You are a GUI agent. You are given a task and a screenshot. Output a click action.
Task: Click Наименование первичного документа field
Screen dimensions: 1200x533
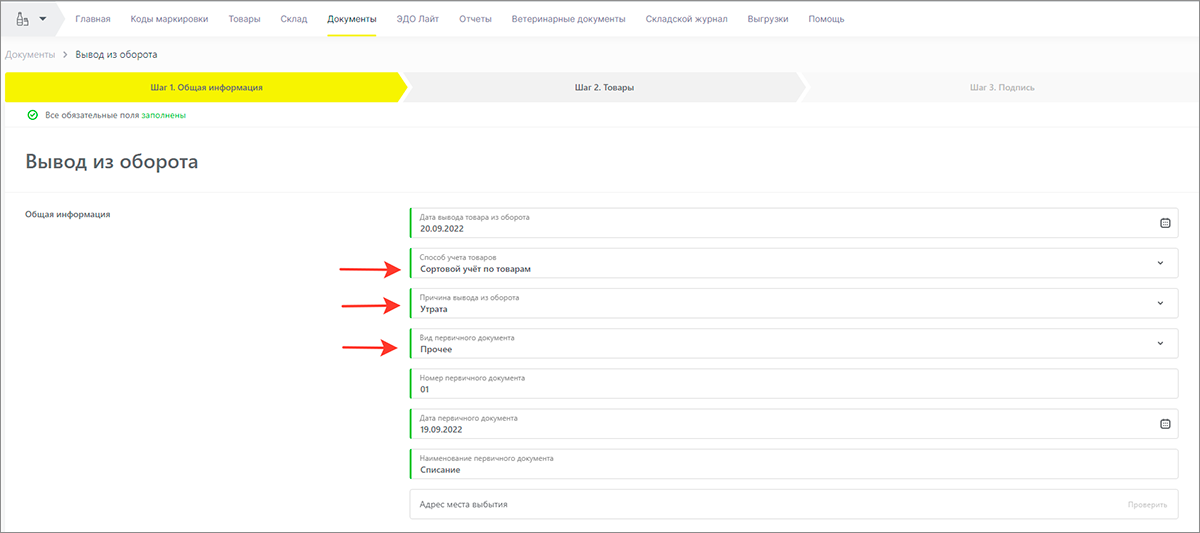coord(794,464)
